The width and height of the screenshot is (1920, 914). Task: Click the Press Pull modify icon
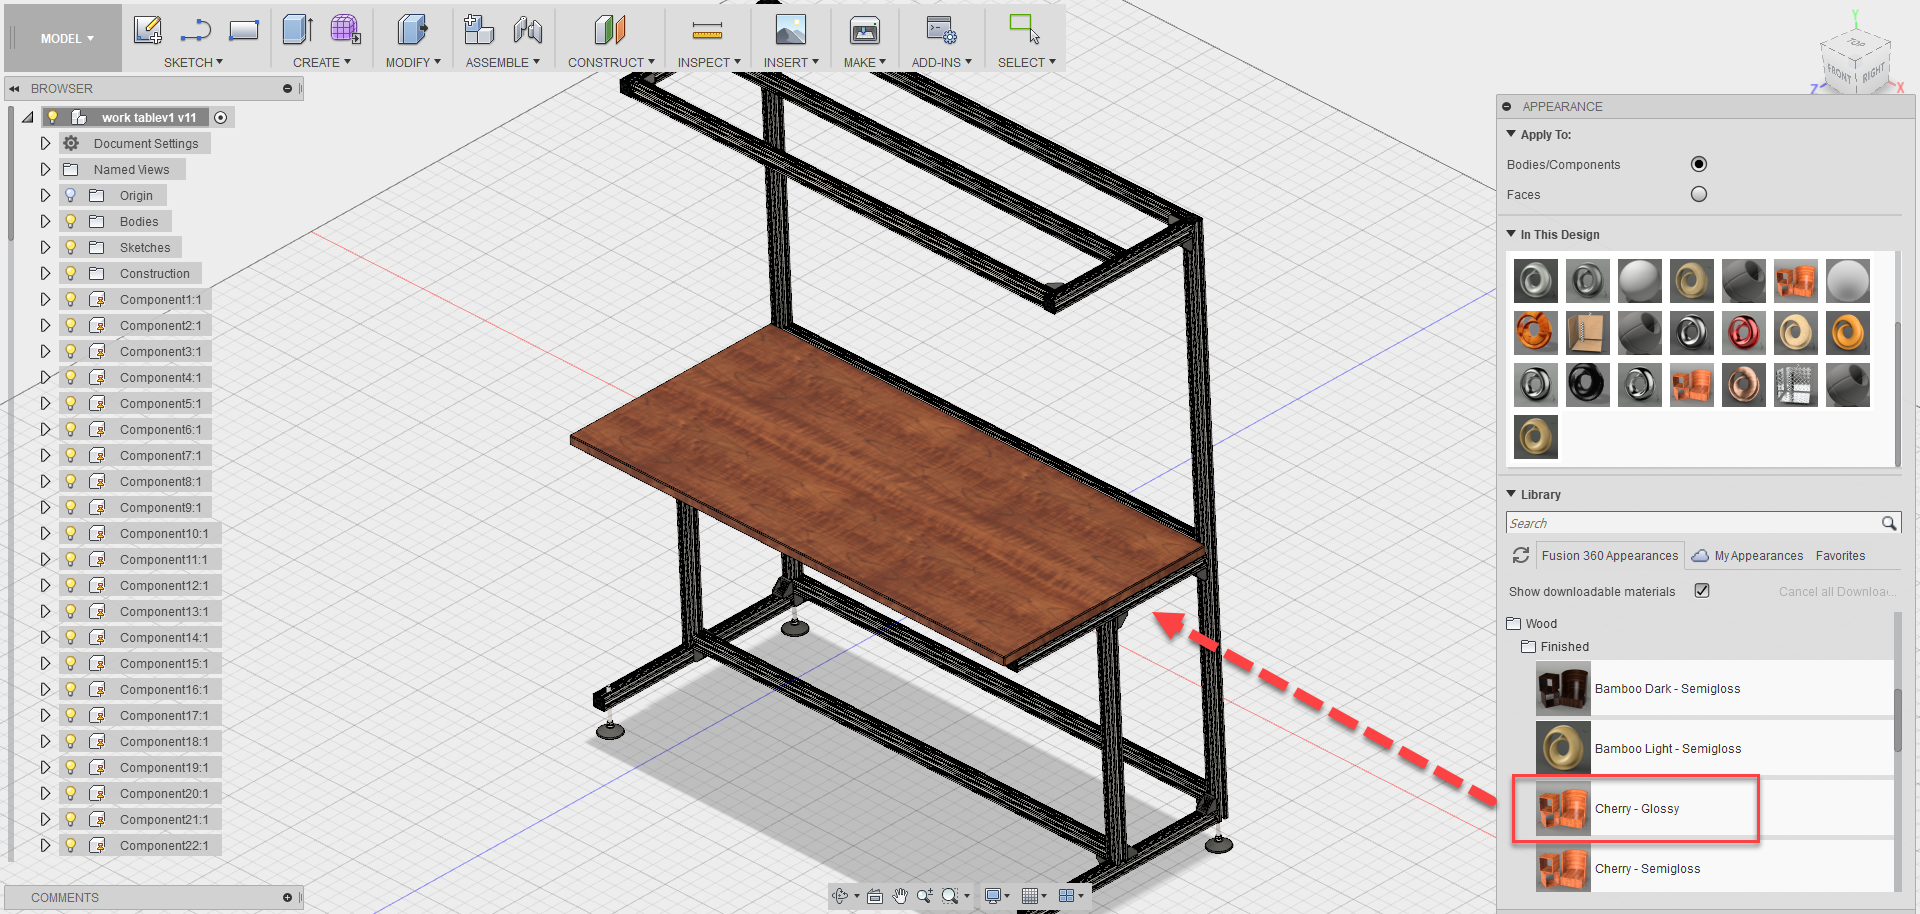(x=412, y=30)
